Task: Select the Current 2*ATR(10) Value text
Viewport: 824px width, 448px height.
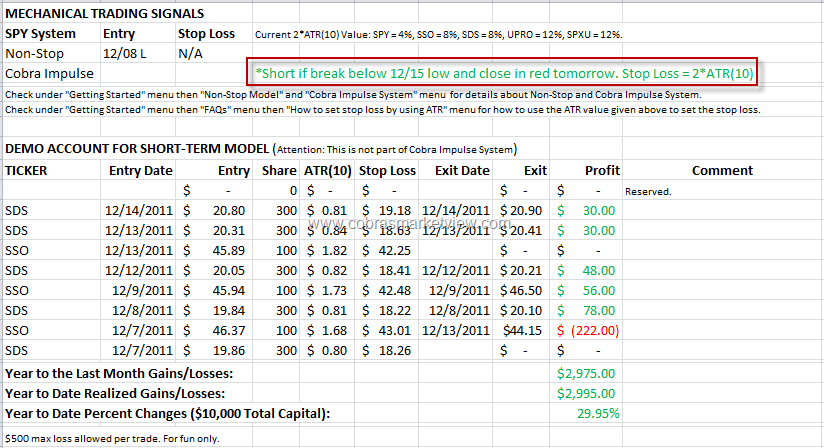Action: click(x=438, y=35)
